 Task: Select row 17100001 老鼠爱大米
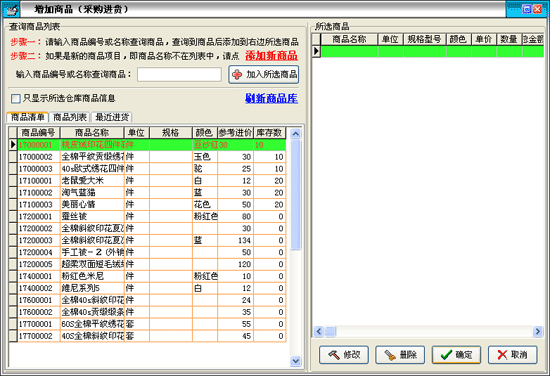point(147,181)
